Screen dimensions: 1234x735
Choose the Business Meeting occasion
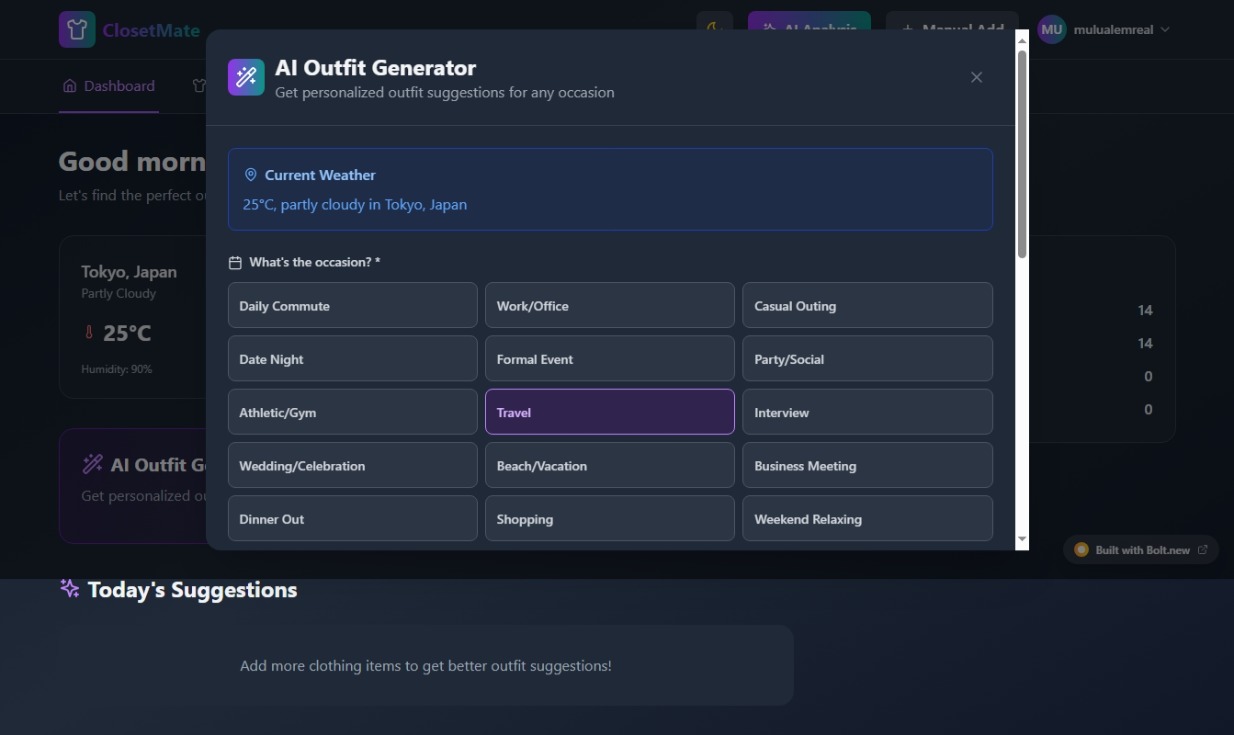click(x=867, y=465)
